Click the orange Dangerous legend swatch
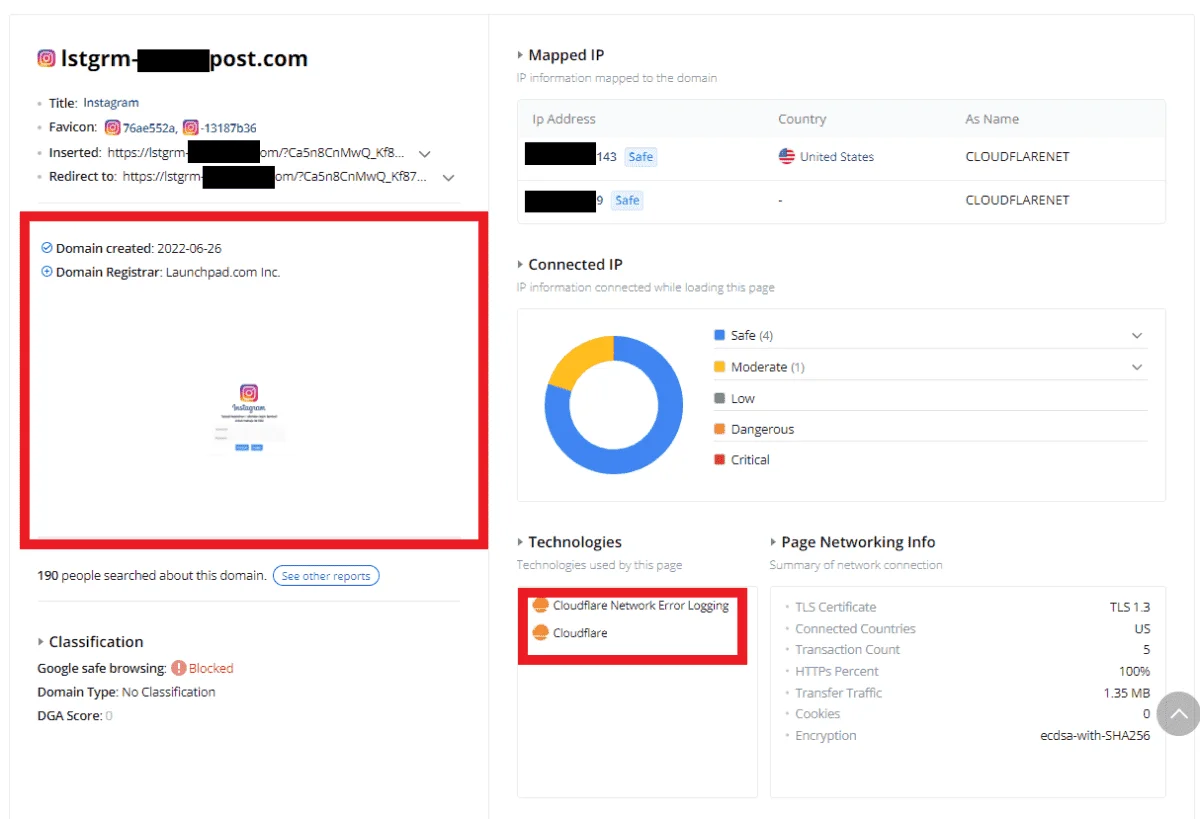1200x819 pixels. 719,429
